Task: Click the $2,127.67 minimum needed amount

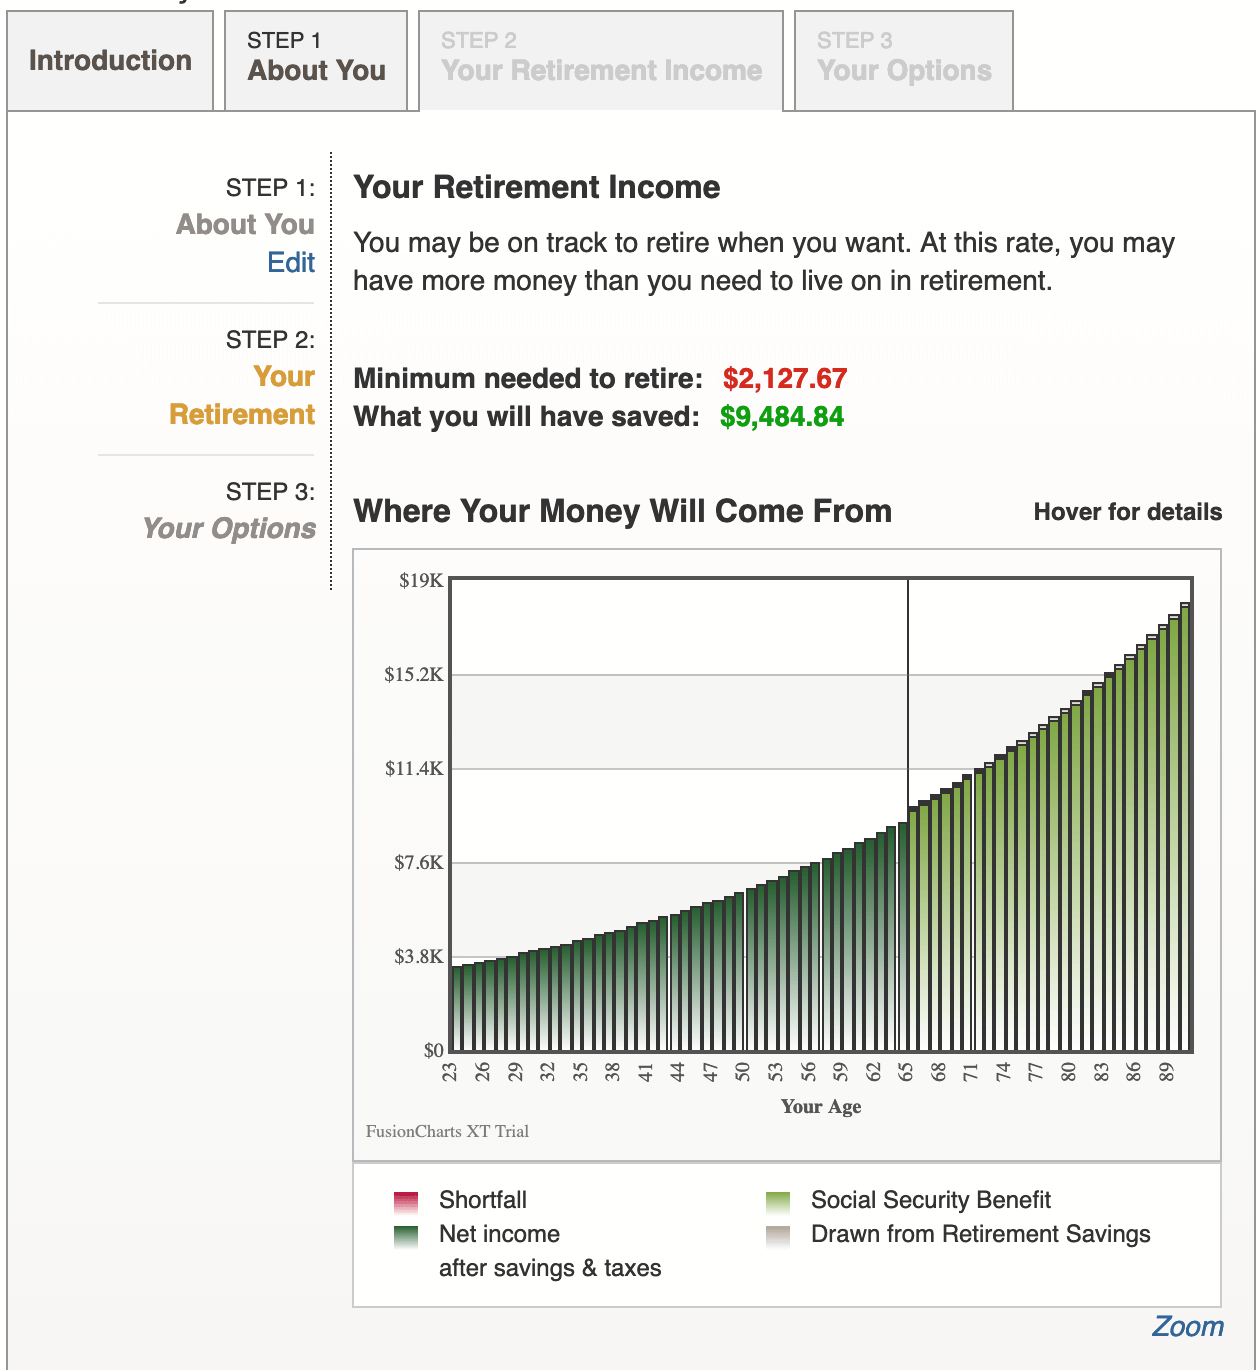Action: [x=785, y=379]
